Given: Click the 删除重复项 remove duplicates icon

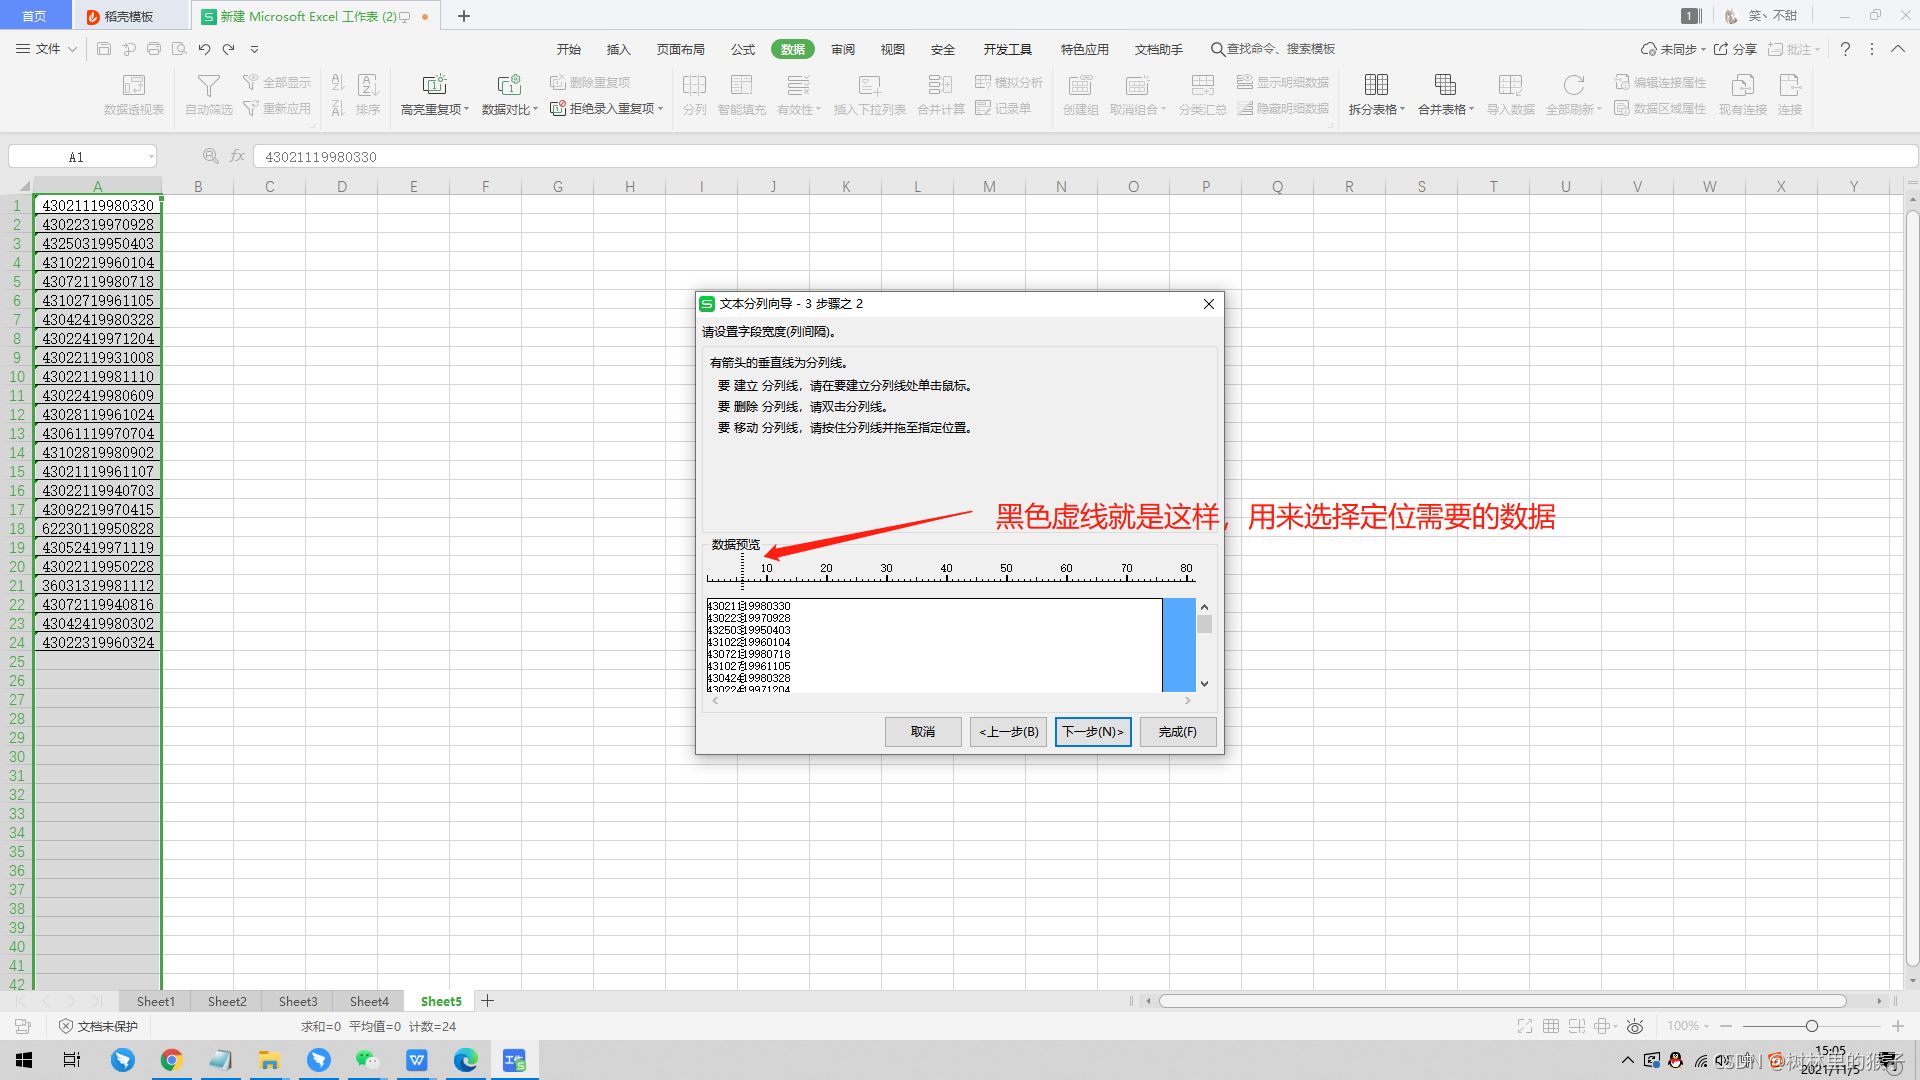Looking at the screenshot, I should click(590, 83).
